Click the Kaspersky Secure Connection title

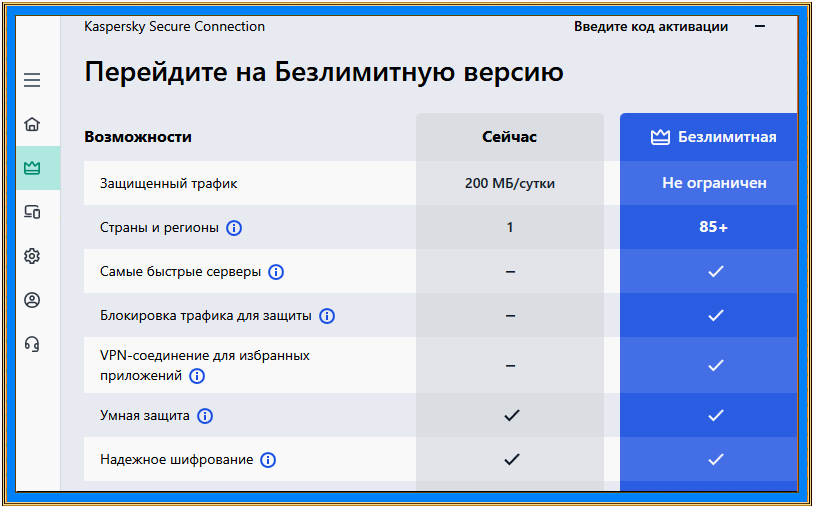coord(174,26)
